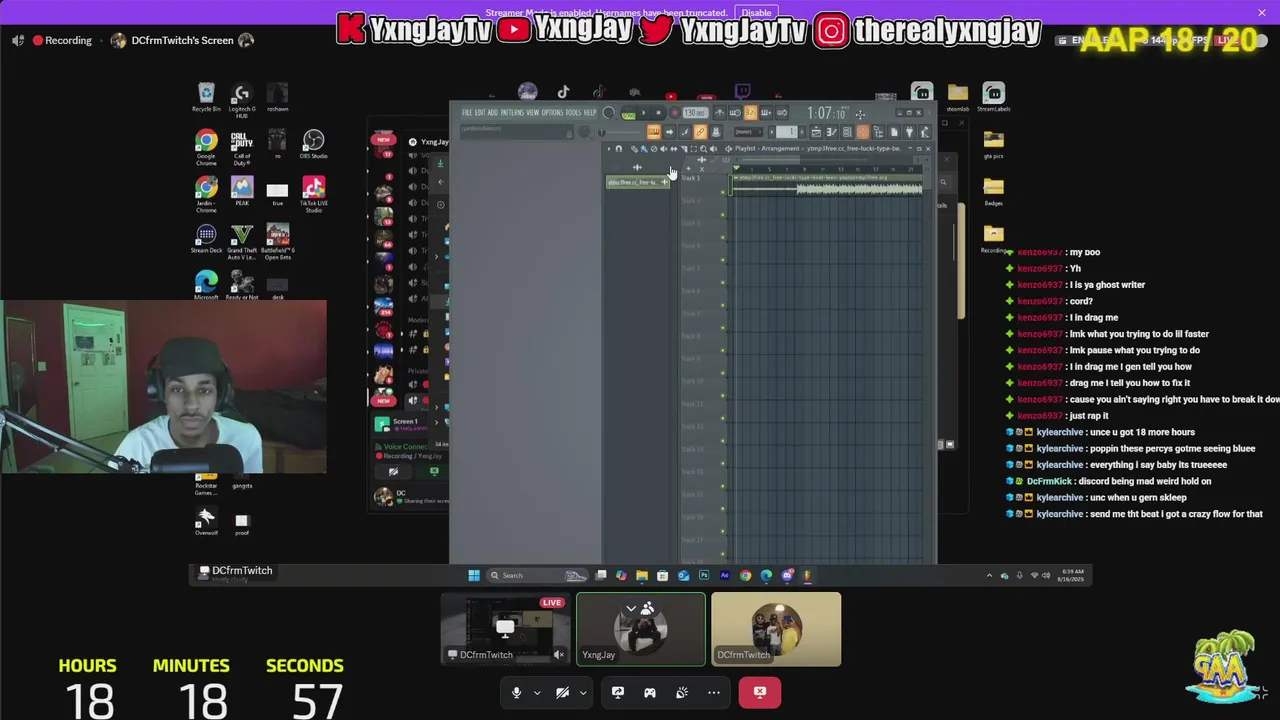The width and height of the screenshot is (1280, 720).
Task: Open the Playlist options arrow menu
Action: [x=610, y=149]
